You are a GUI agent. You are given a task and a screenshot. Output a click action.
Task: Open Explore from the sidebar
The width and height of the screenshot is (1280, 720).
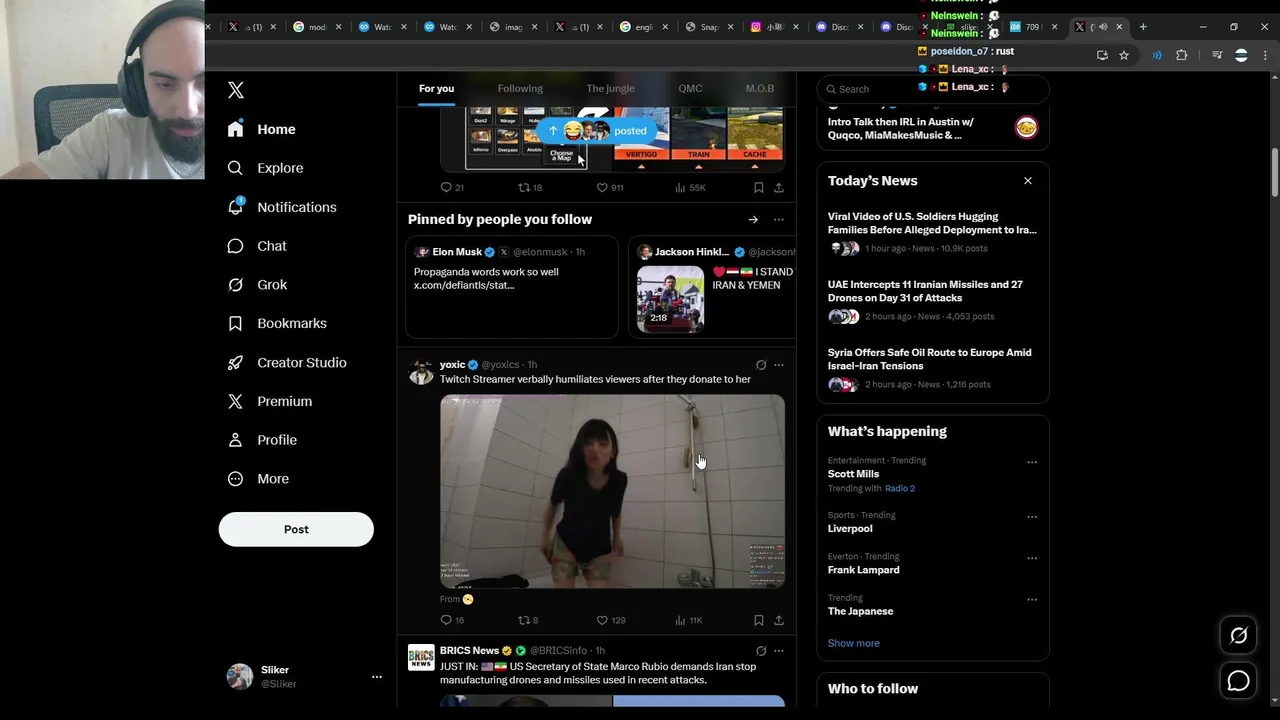265,168
